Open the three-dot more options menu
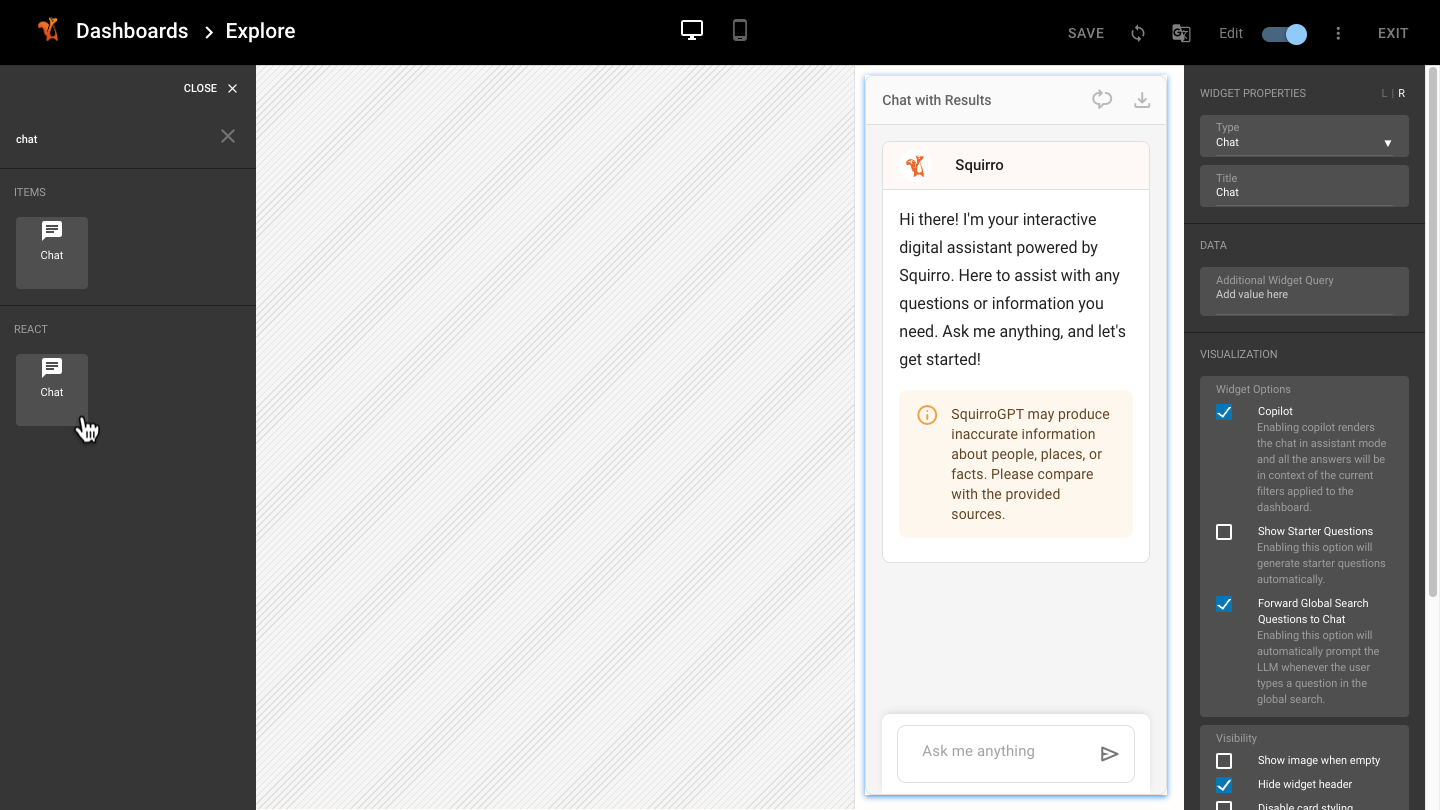Image resolution: width=1440 pixels, height=810 pixels. 1338,33
